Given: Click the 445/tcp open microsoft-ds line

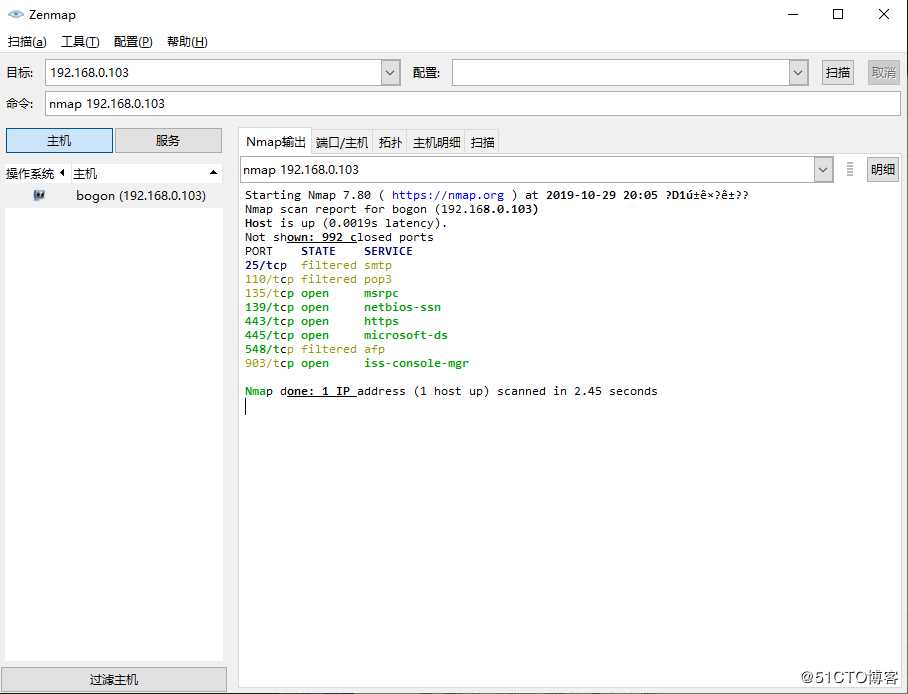Looking at the screenshot, I should (346, 335).
